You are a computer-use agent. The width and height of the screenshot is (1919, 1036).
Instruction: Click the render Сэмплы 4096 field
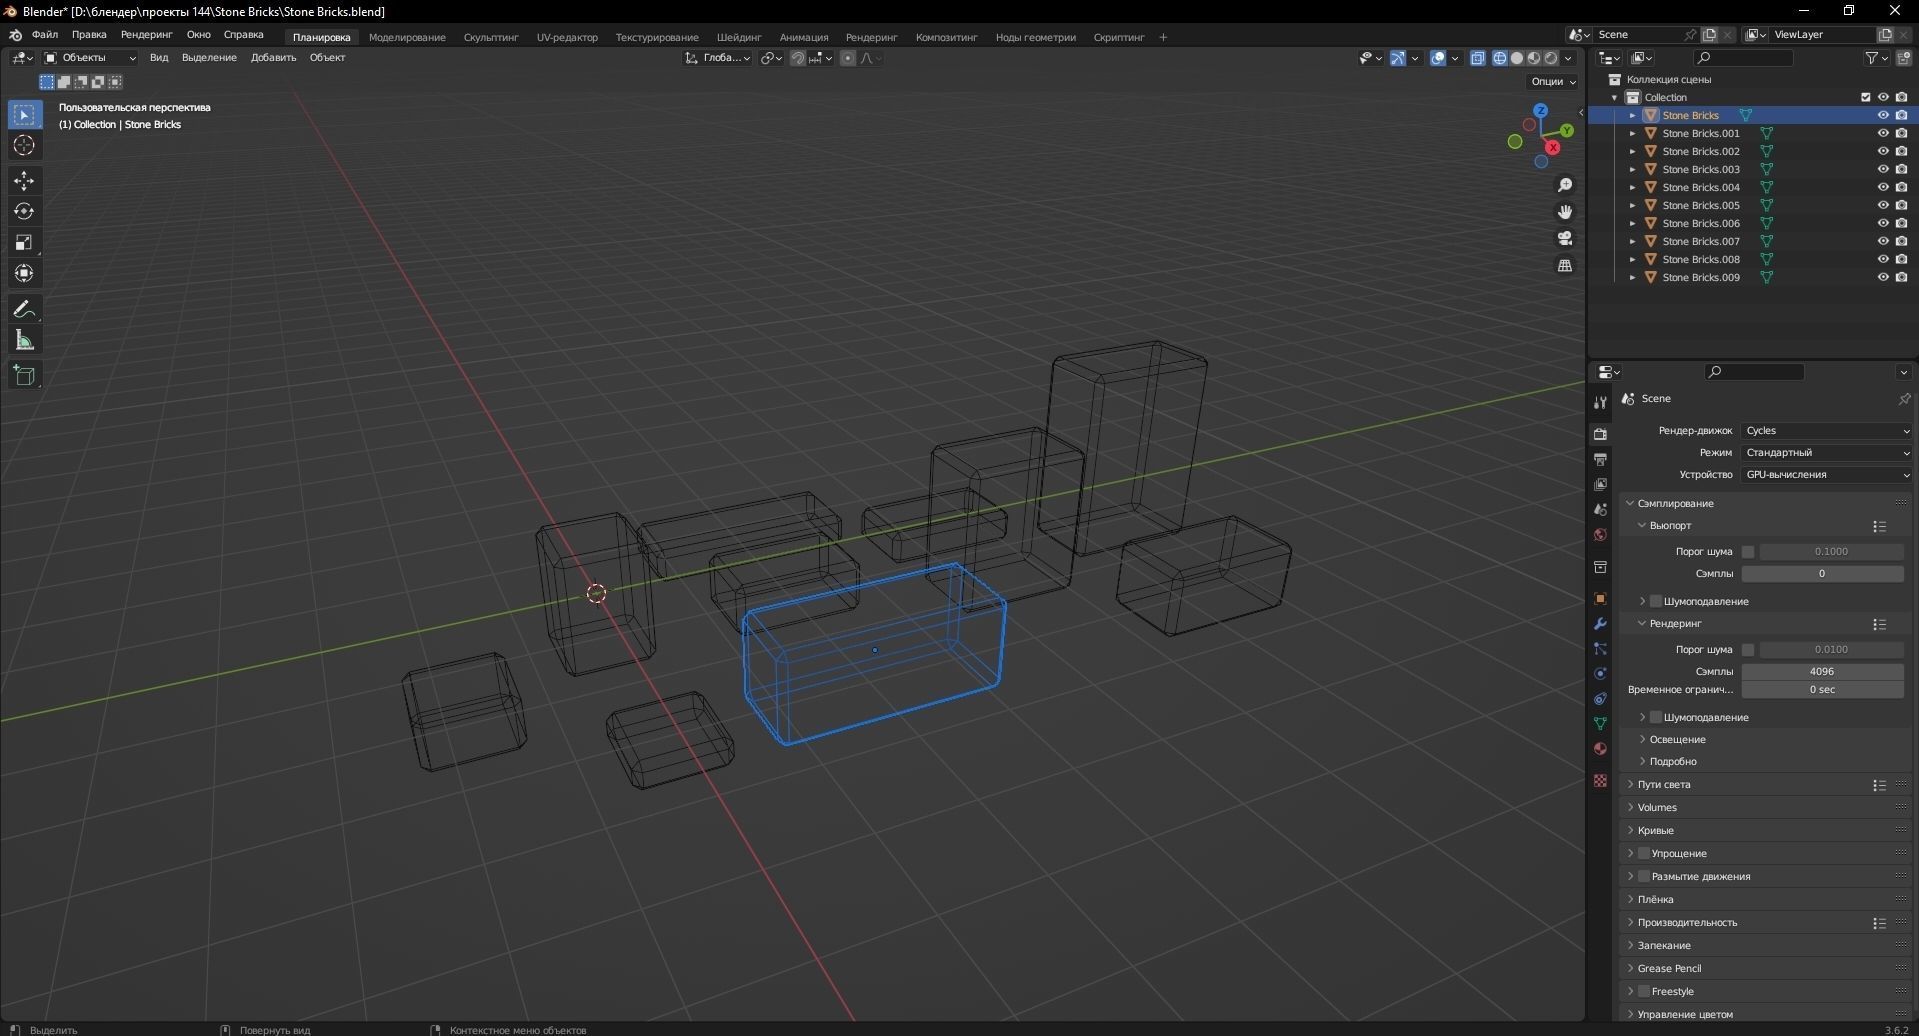tap(1822, 672)
